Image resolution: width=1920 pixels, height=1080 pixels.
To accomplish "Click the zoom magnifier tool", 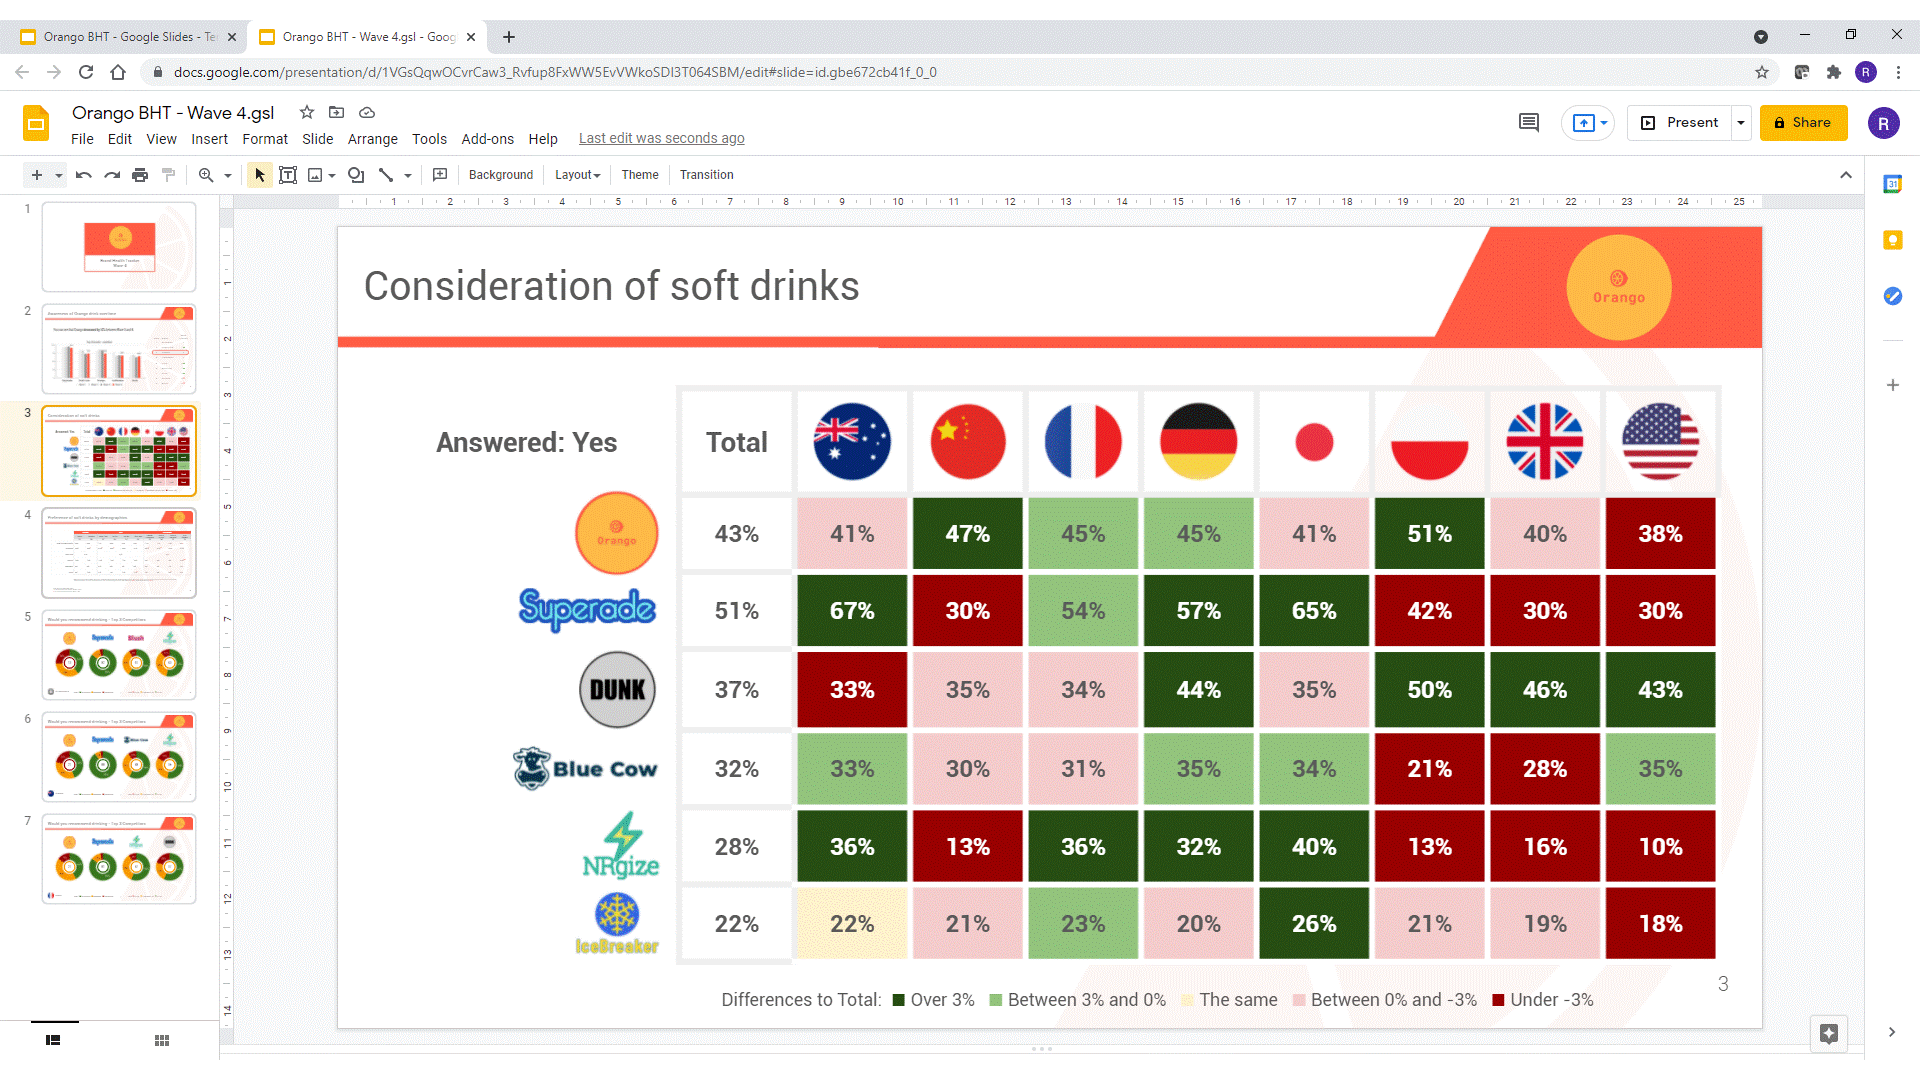I will [x=206, y=175].
